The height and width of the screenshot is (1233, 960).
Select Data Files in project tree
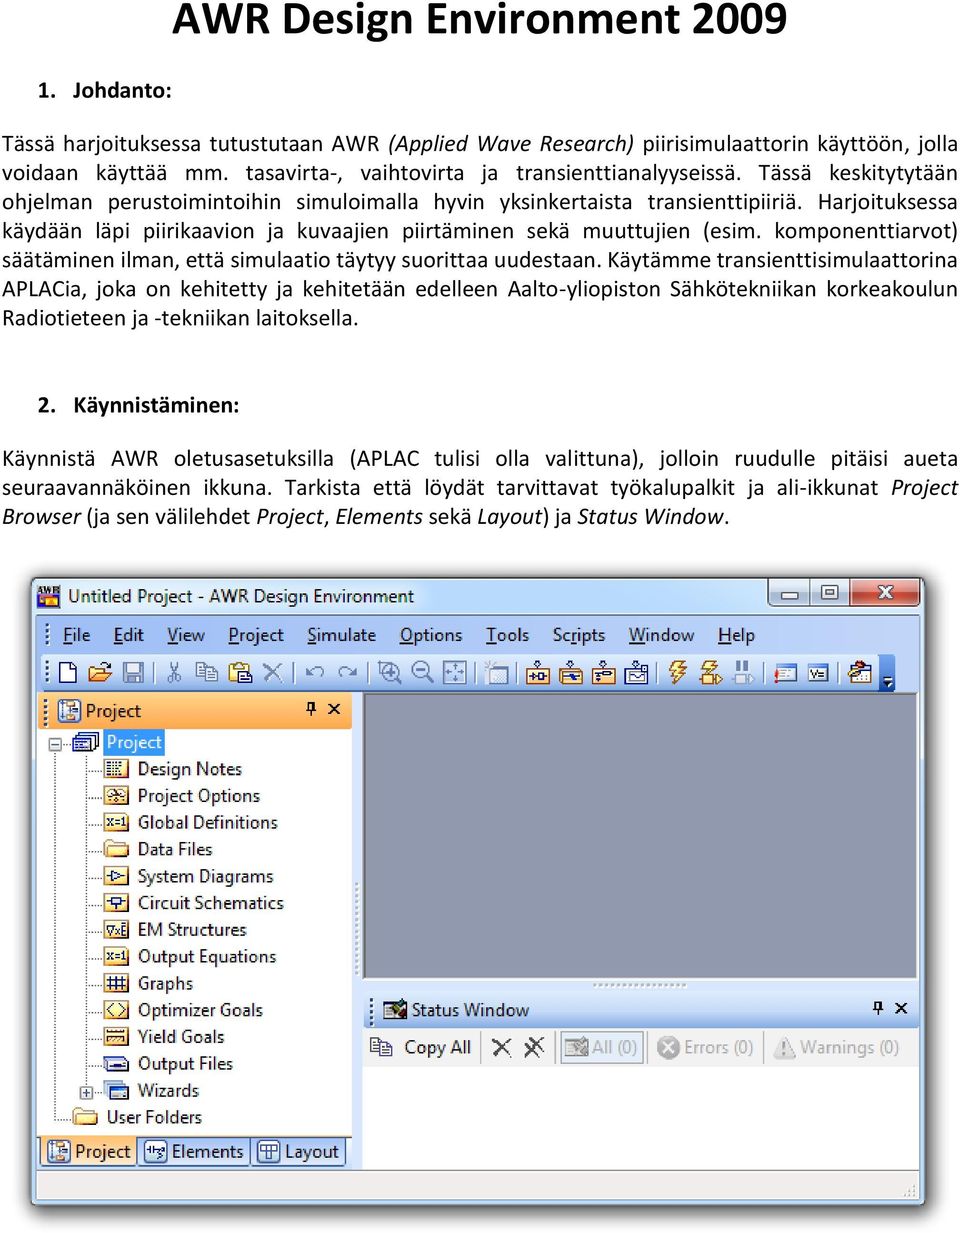coord(175,849)
